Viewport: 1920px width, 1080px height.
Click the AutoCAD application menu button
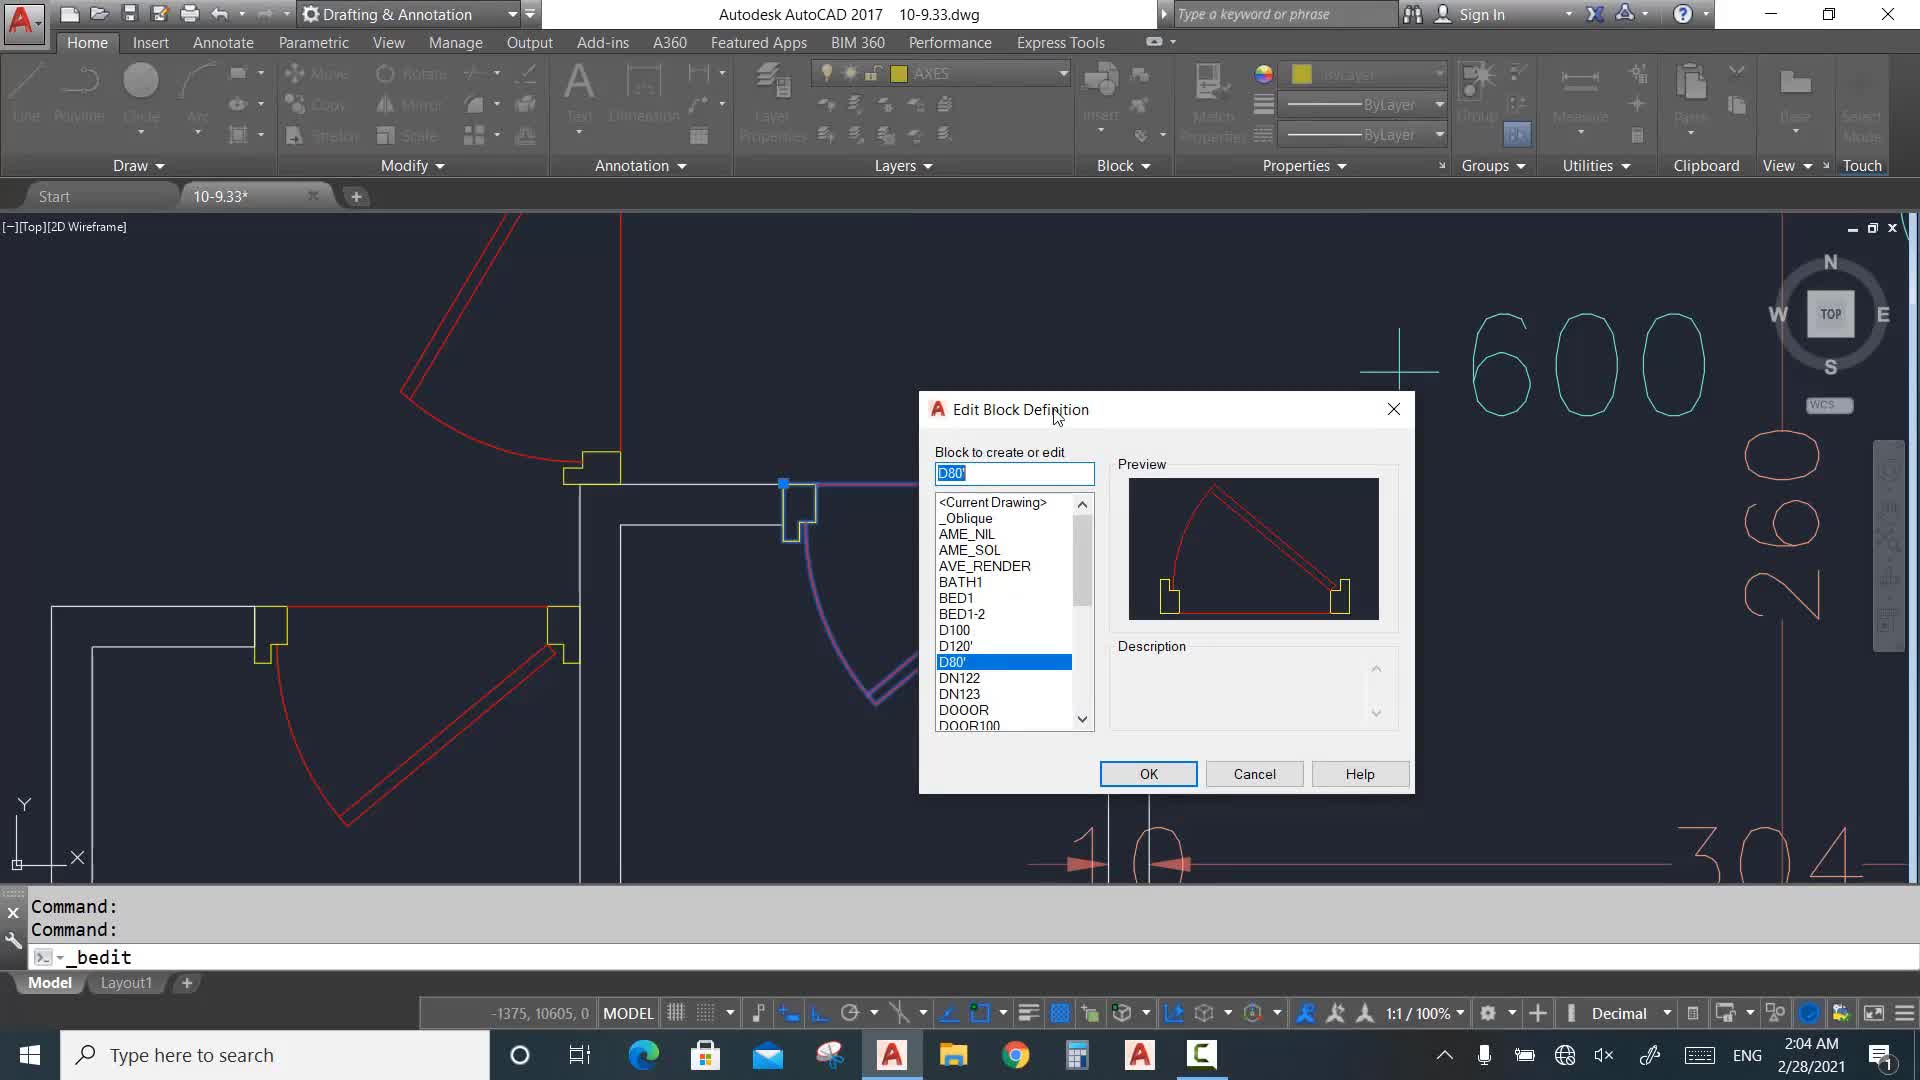click(22, 20)
